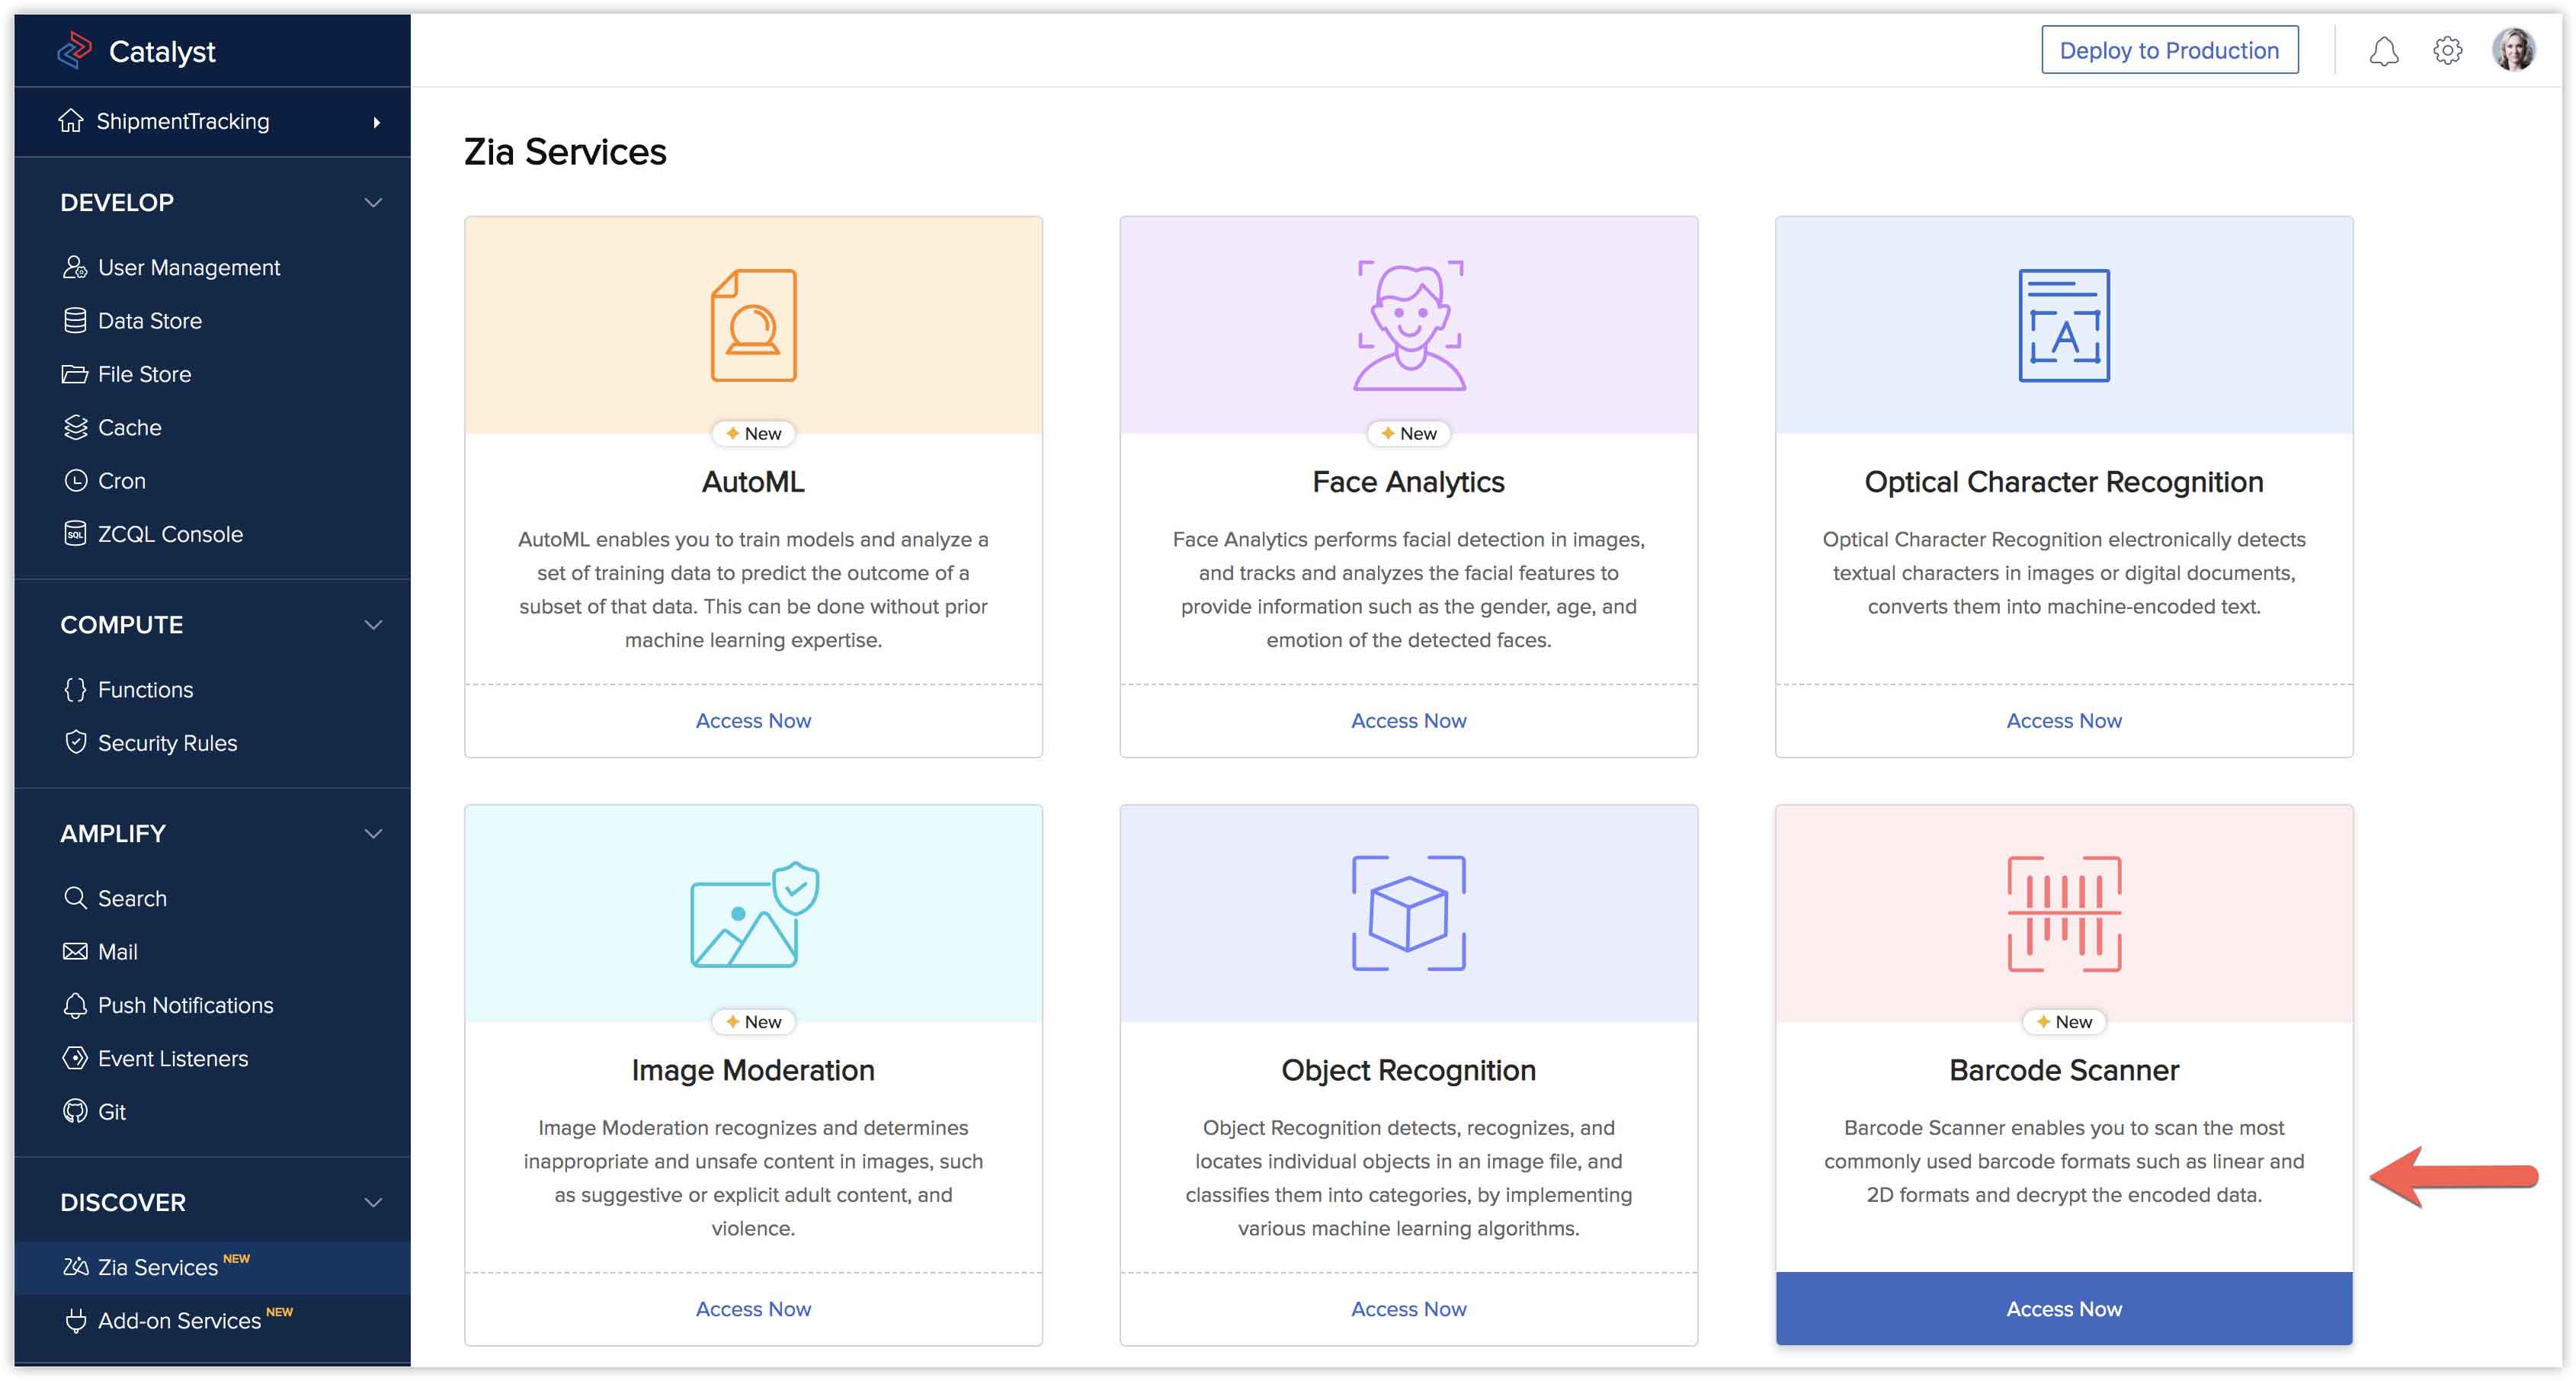Click the Image Moderation picture icon
The image size is (2576, 1381).
click(x=753, y=915)
